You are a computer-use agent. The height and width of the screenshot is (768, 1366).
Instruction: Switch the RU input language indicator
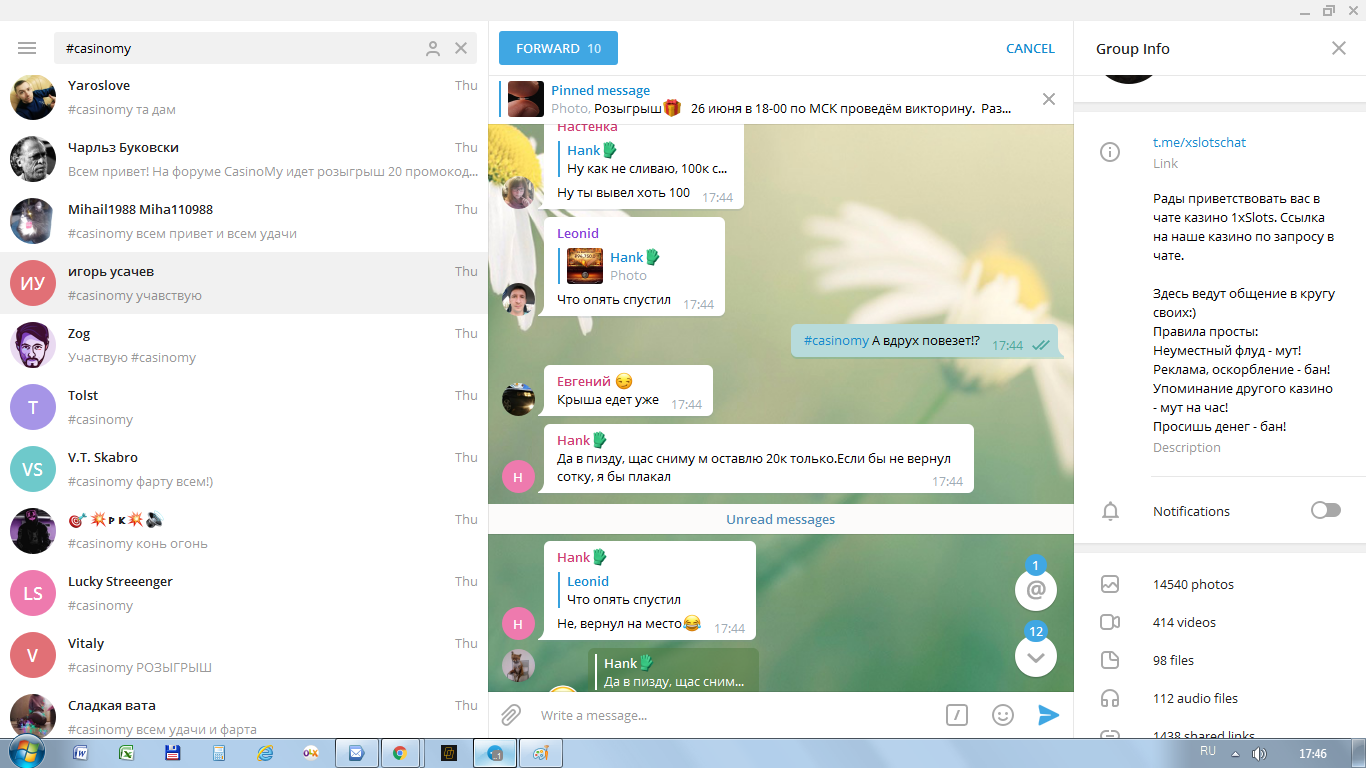(x=1208, y=750)
